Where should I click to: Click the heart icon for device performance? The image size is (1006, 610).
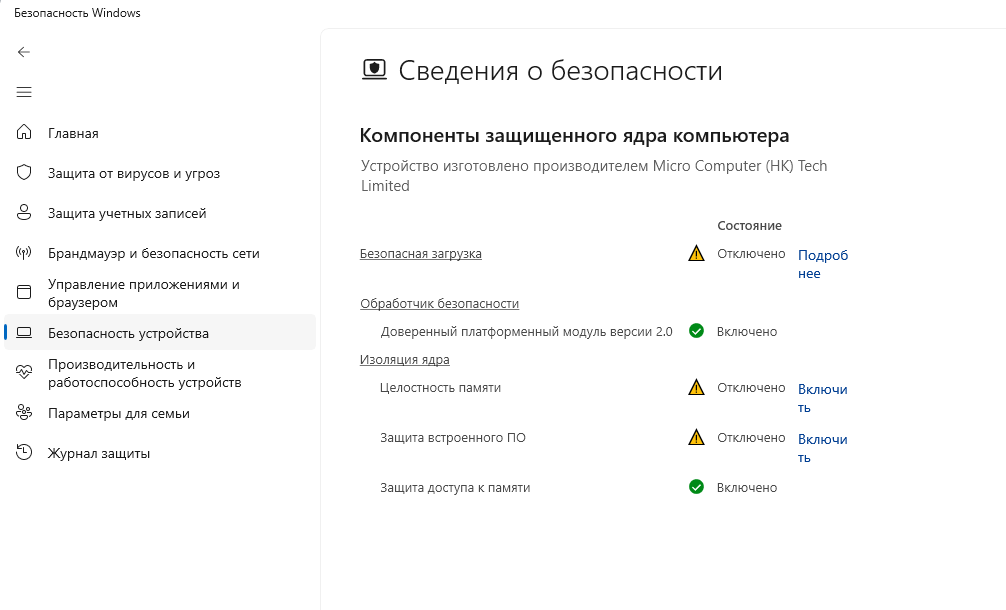pyautogui.click(x=25, y=373)
